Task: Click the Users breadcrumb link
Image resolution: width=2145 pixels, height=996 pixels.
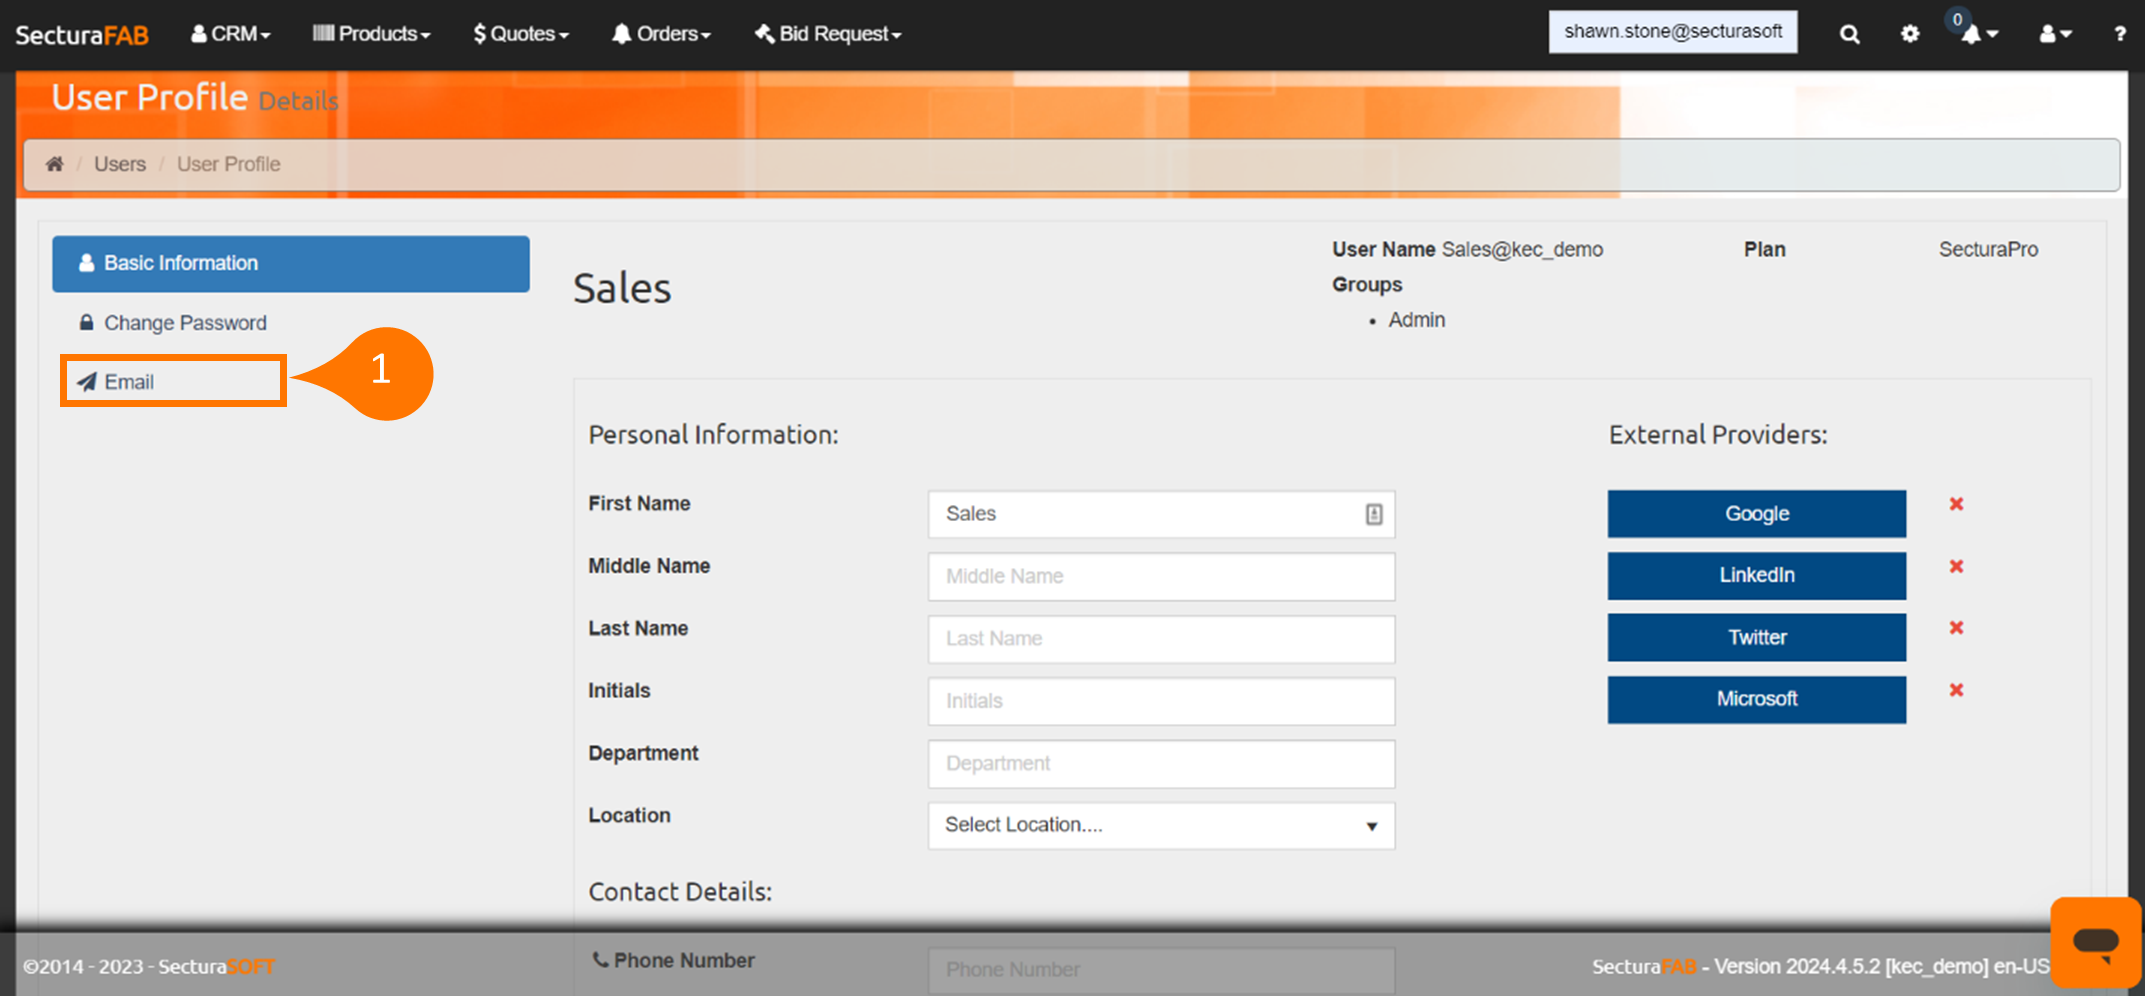Action: [120, 164]
